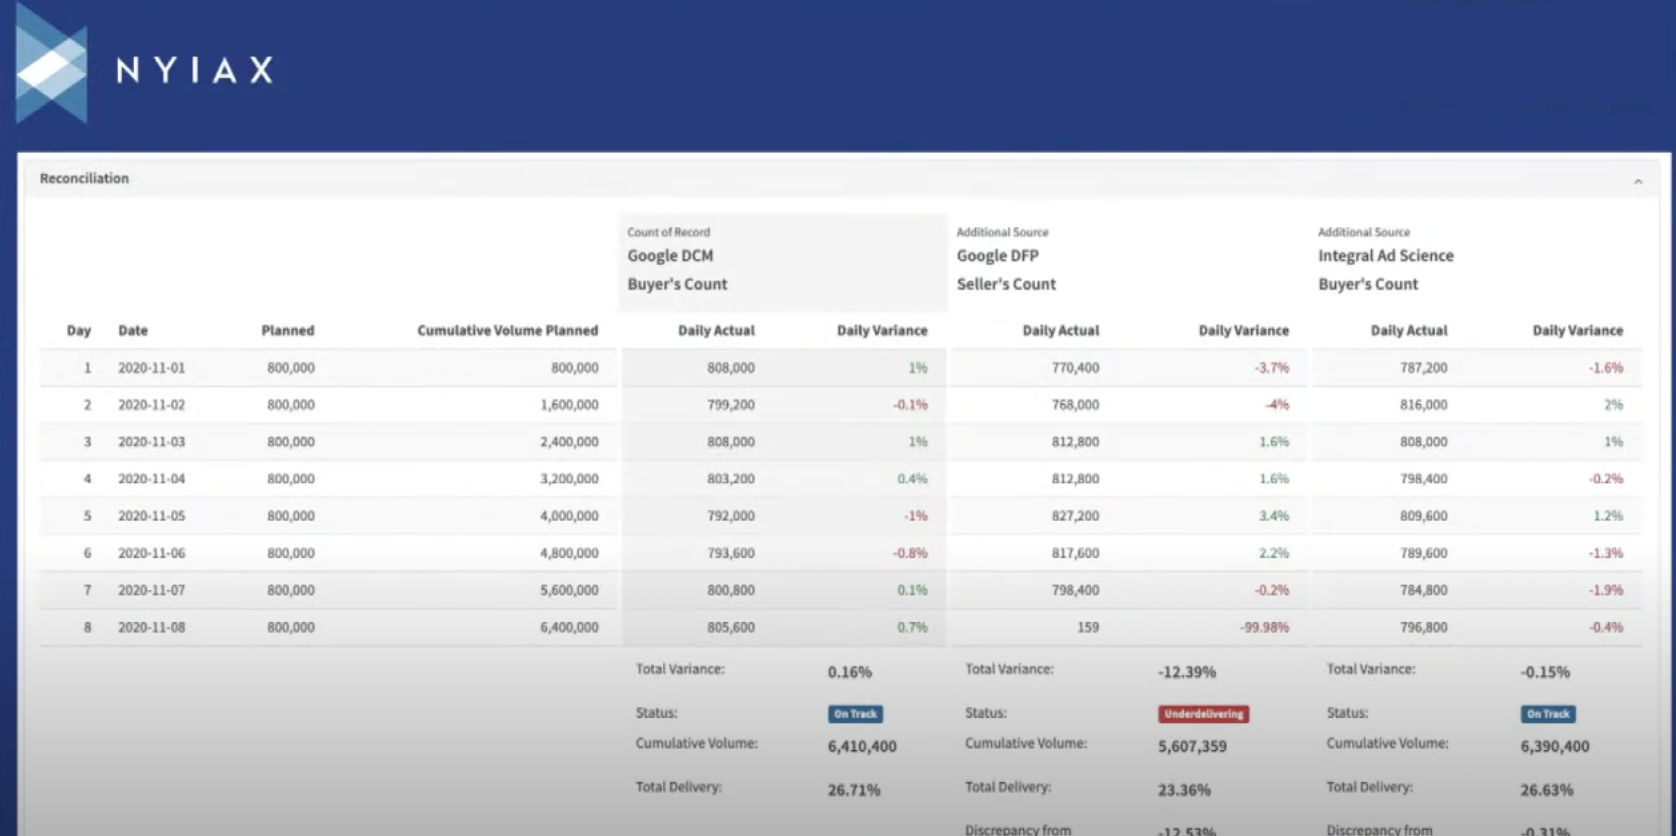Click Integral Ad Science daily actual 816,000
The image size is (1676, 836).
pyautogui.click(x=1423, y=405)
